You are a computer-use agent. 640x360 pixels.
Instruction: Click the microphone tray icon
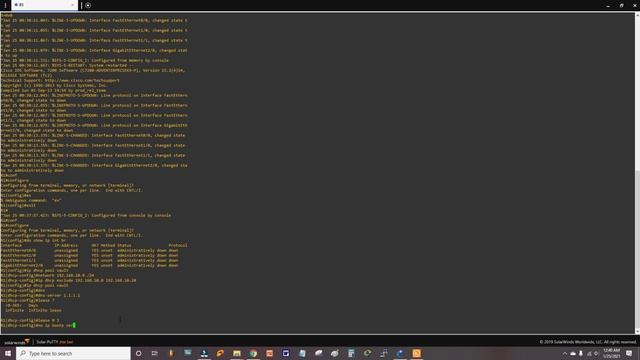tap(580, 353)
